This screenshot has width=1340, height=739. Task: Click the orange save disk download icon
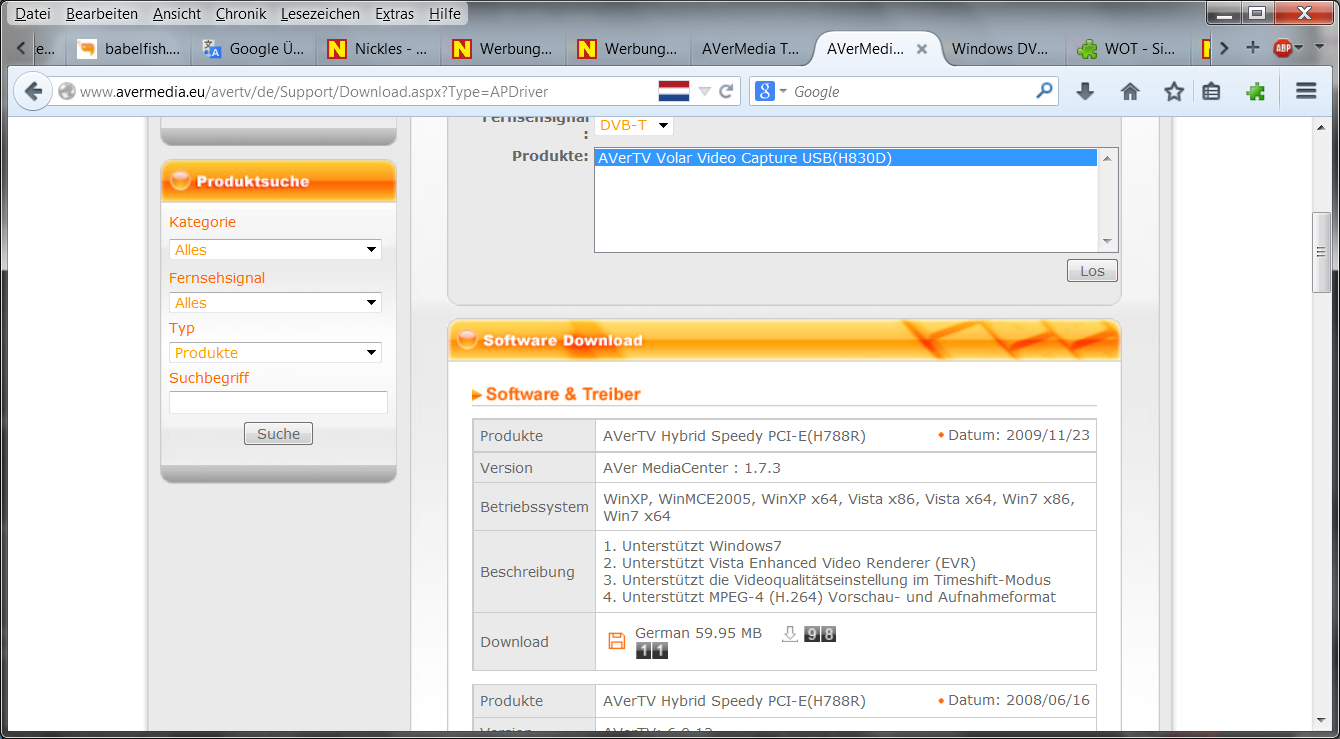617,641
